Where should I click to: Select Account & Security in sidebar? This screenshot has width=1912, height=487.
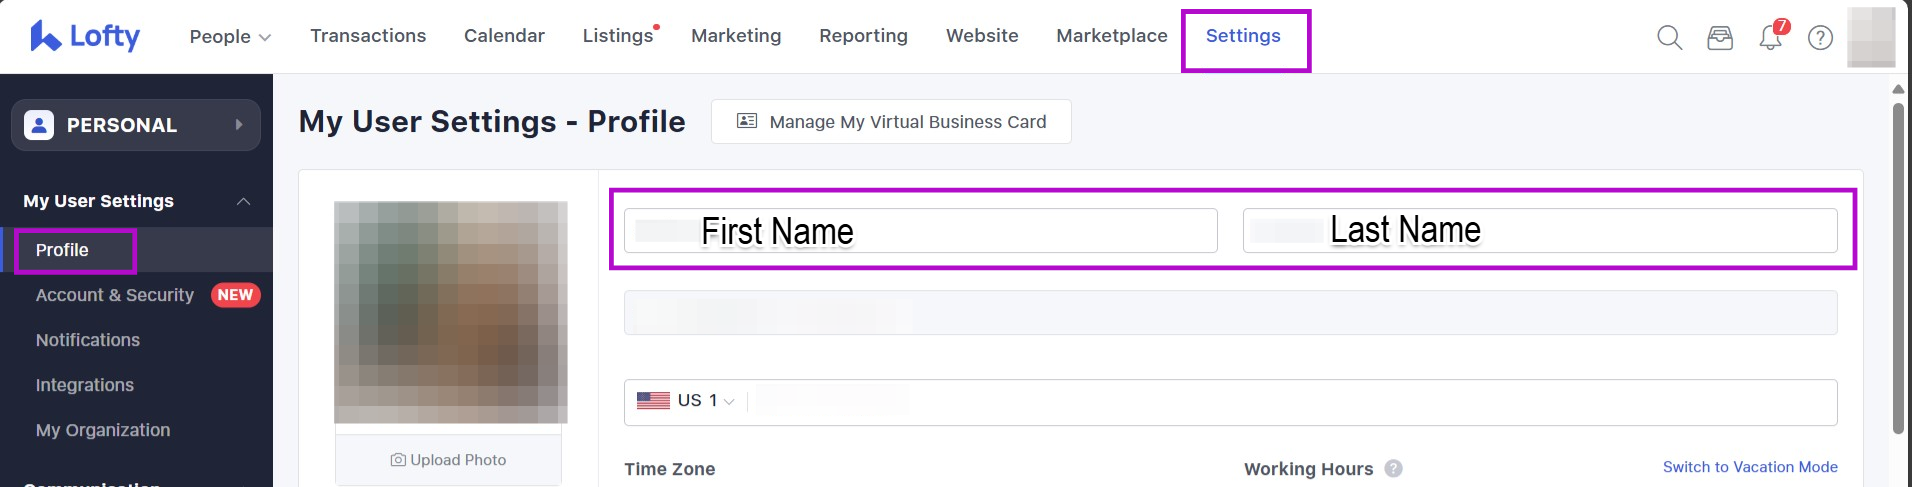[x=115, y=295]
